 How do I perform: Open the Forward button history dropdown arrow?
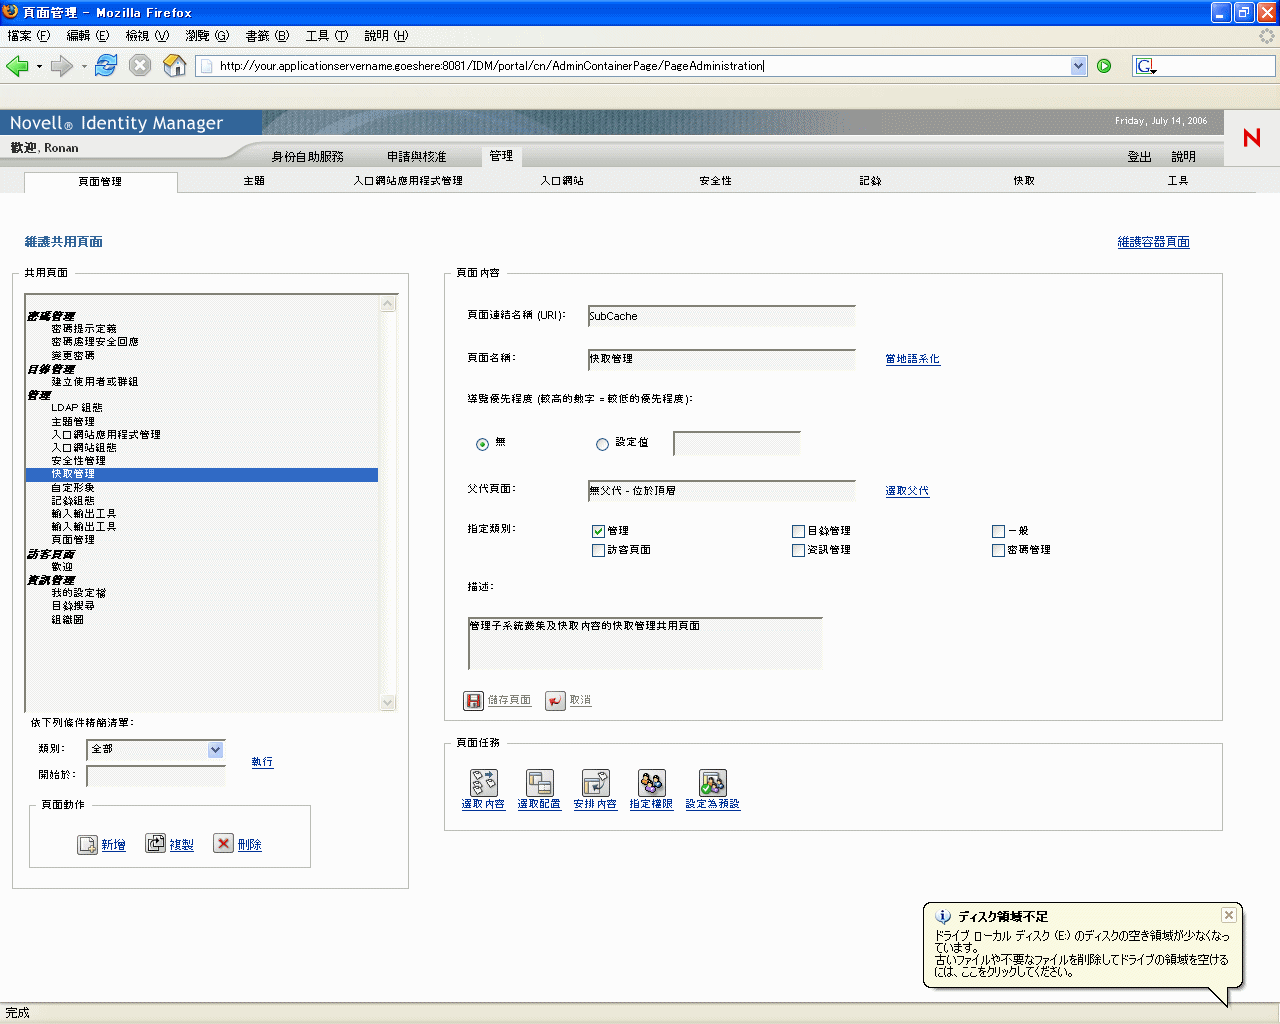pos(84,67)
